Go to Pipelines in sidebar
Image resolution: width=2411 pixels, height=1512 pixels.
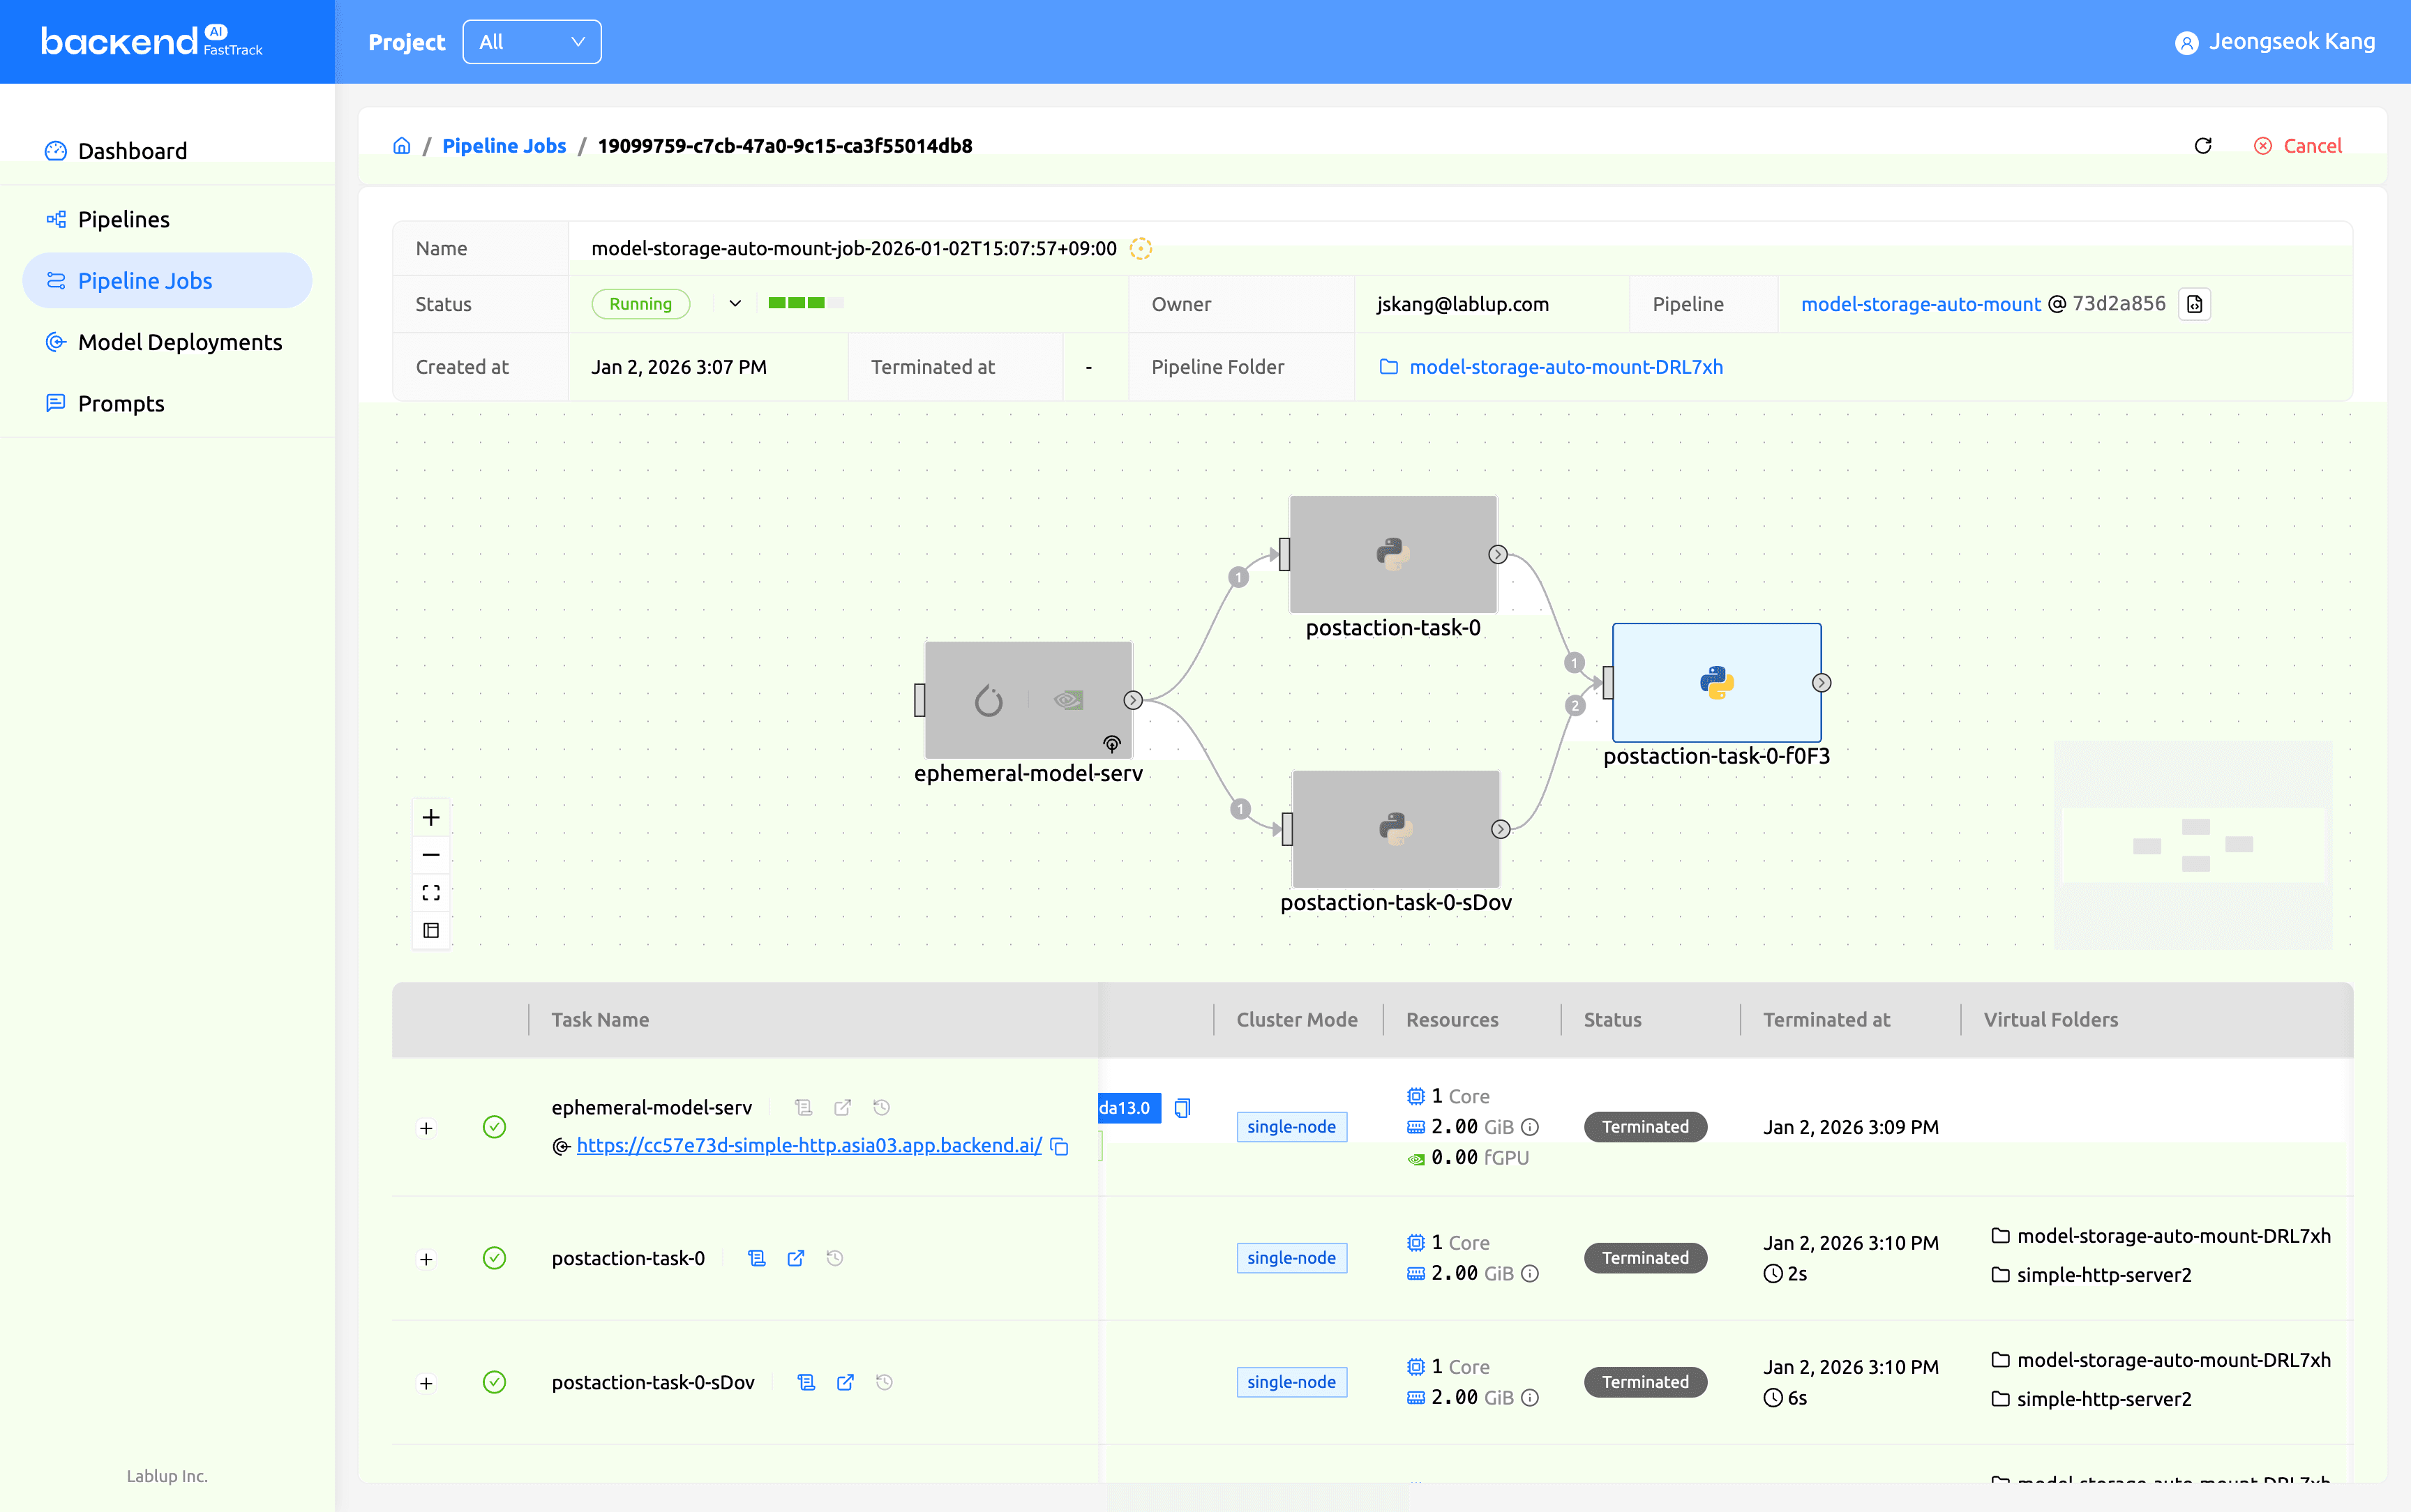click(124, 219)
